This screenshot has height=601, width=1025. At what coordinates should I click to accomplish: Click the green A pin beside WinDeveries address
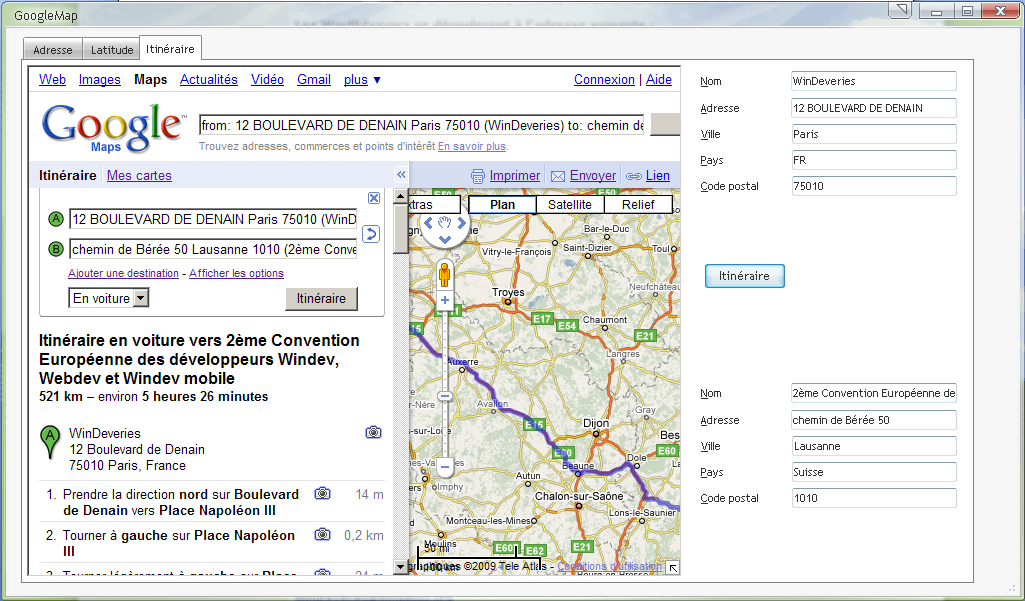pyautogui.click(x=50, y=441)
